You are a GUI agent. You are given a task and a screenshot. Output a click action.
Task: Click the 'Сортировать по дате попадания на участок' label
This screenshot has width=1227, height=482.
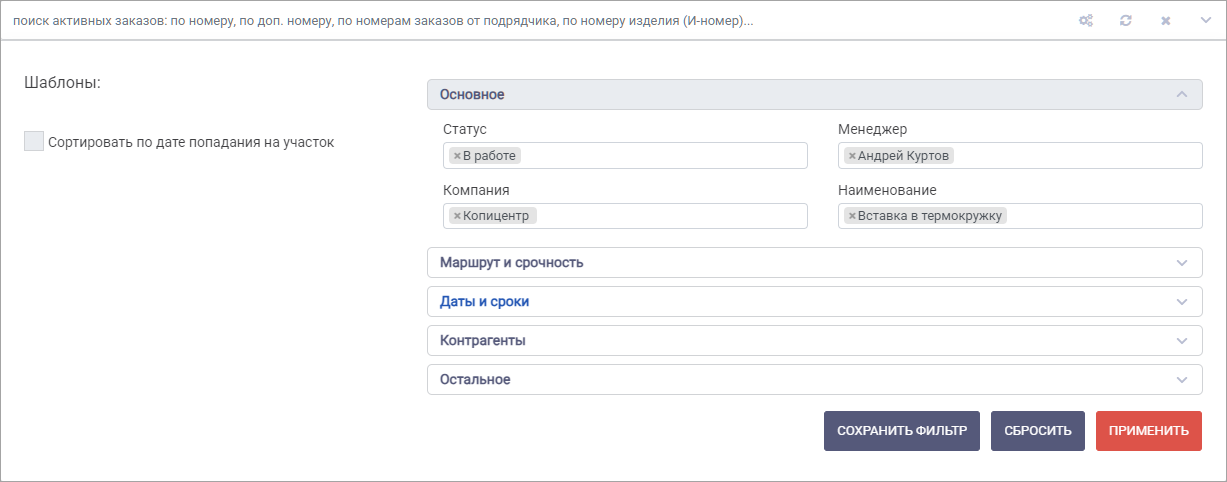click(191, 142)
